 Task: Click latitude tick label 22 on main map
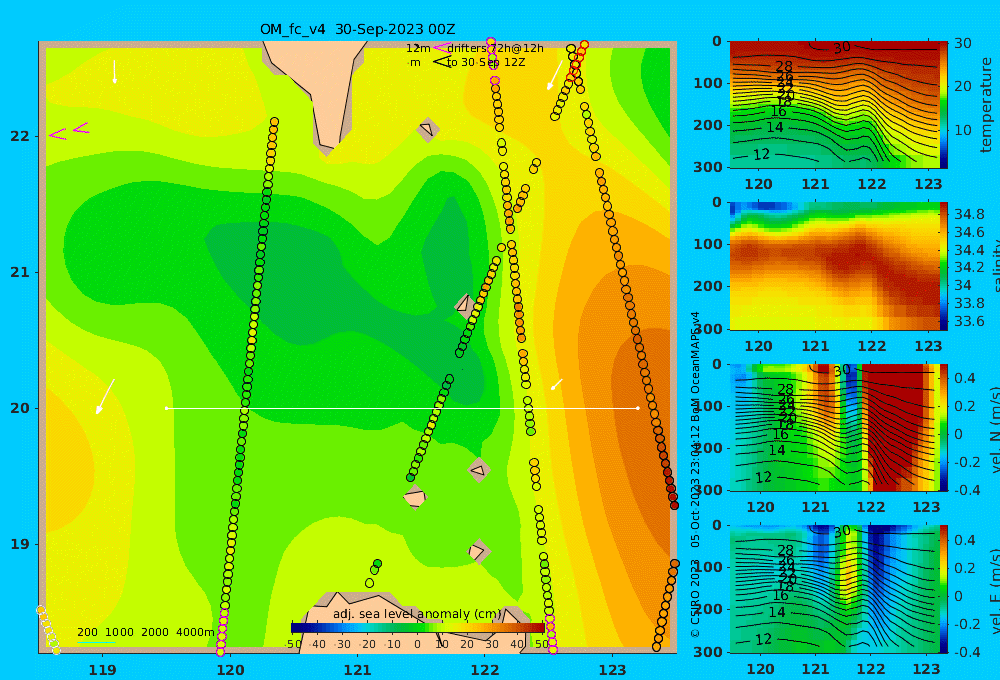tap(20, 136)
